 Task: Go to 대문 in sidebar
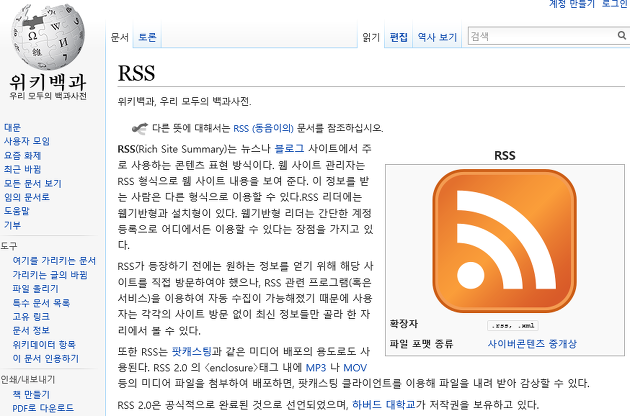[12, 127]
